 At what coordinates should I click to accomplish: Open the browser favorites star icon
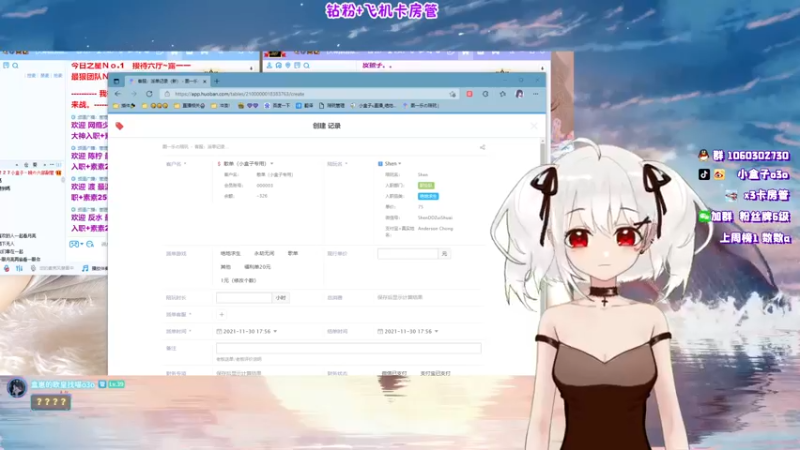pyautogui.click(x=503, y=94)
